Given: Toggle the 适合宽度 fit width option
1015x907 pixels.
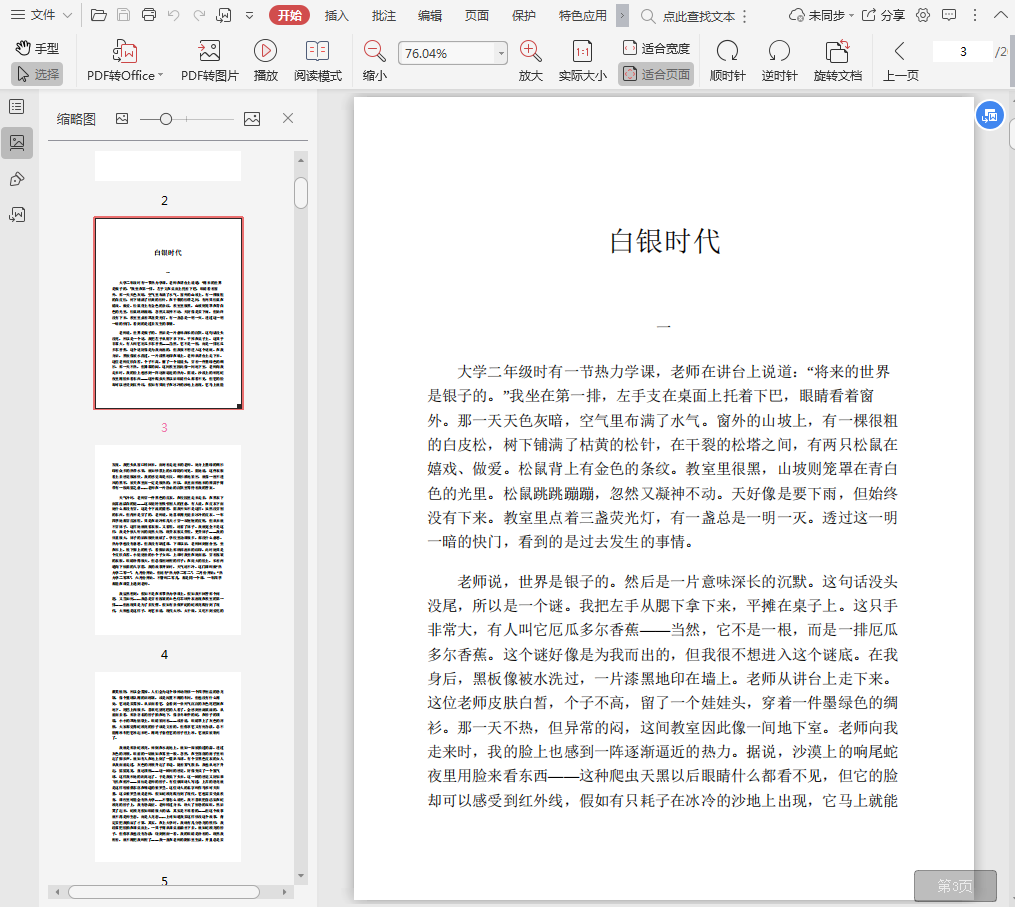Looking at the screenshot, I should click(x=657, y=48).
